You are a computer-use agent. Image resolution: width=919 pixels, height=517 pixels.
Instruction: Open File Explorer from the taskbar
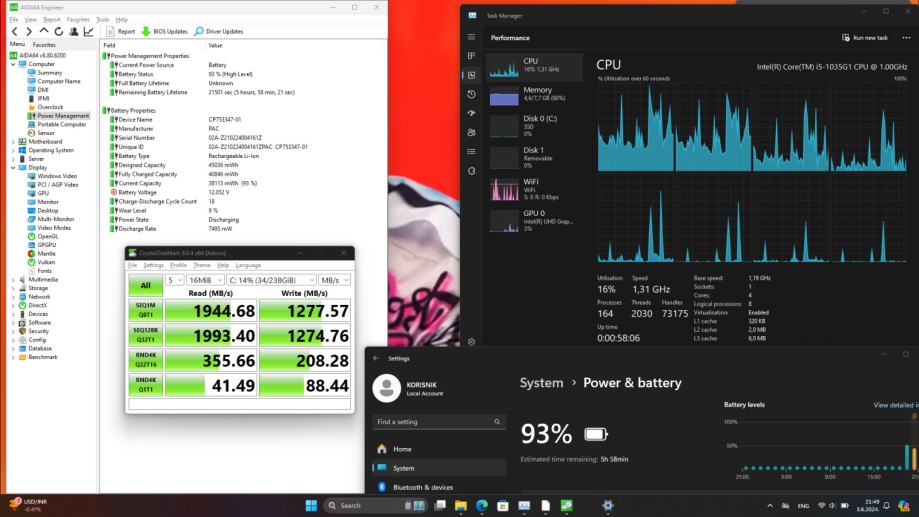[x=461, y=505]
